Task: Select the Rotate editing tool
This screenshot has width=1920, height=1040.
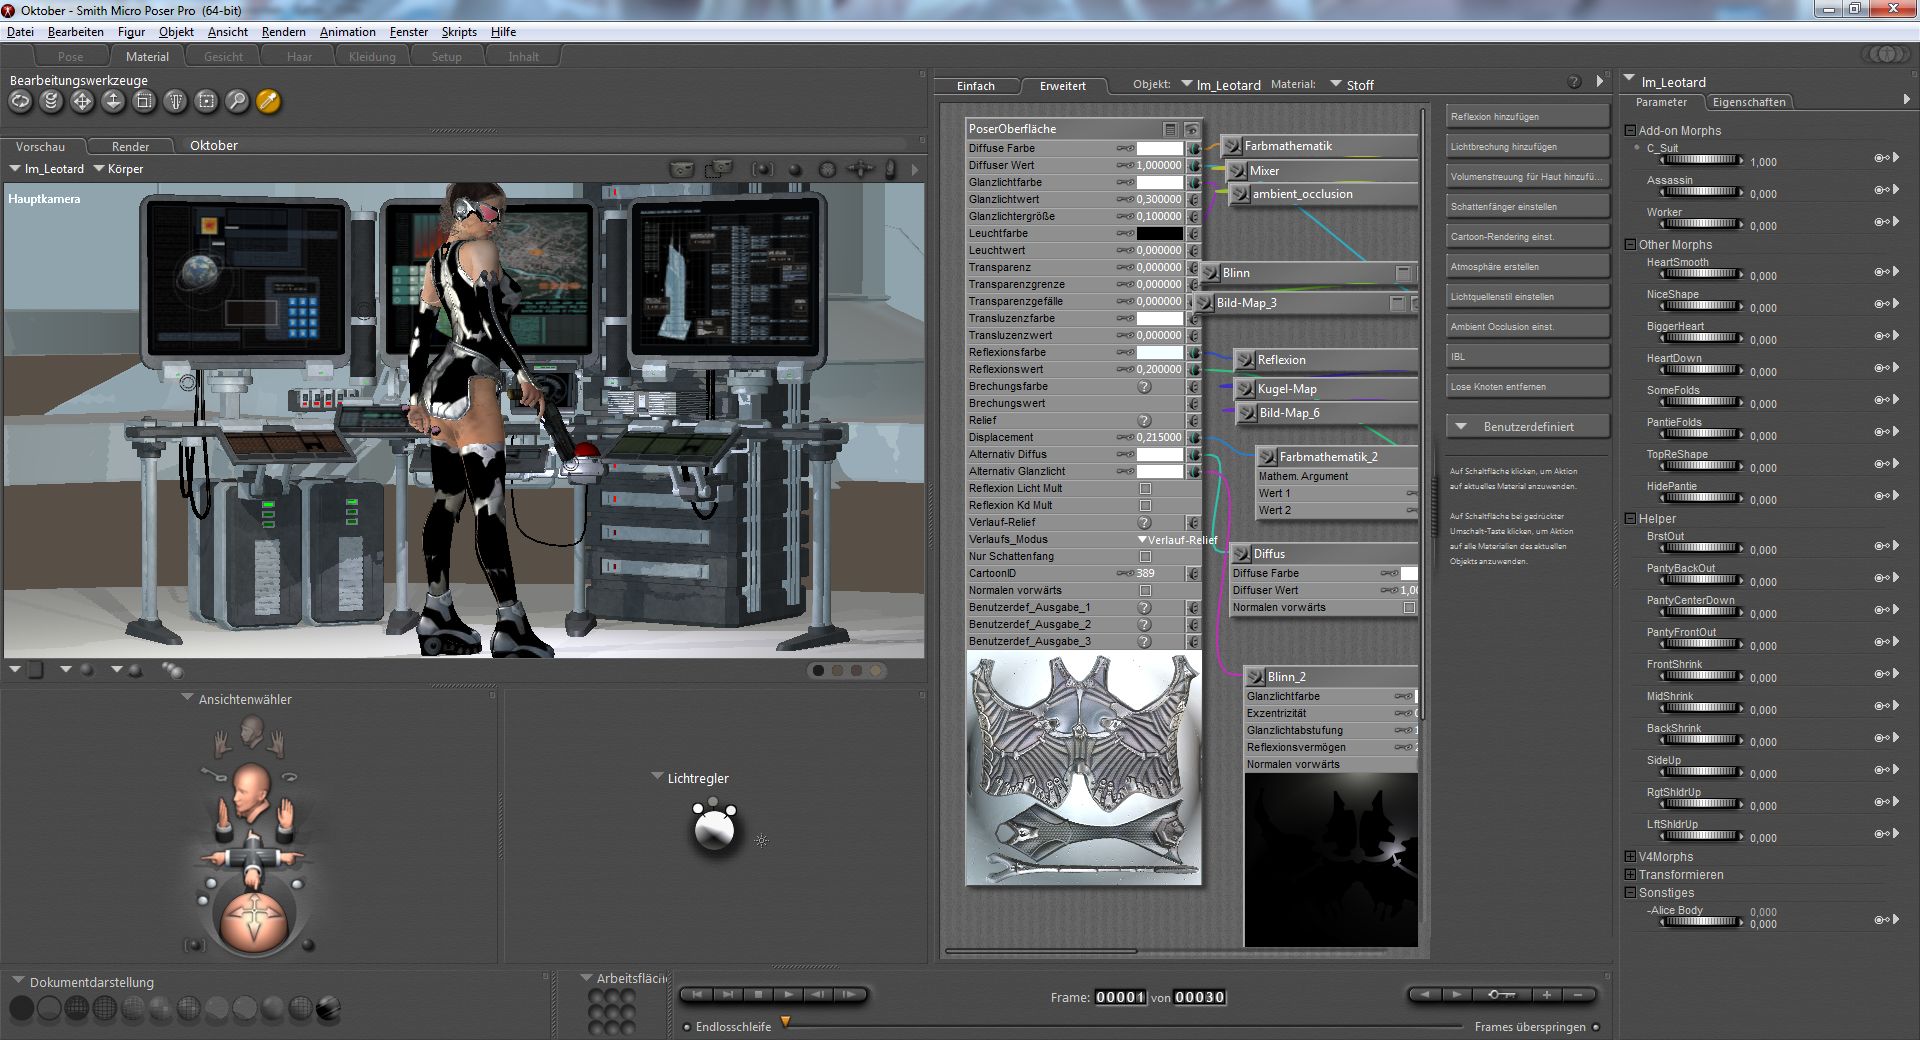Action: click(20, 101)
